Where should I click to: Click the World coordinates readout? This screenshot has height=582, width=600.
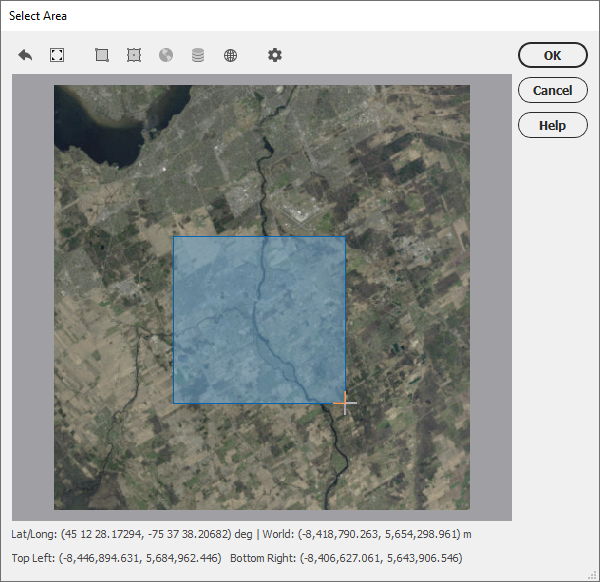tap(367, 534)
